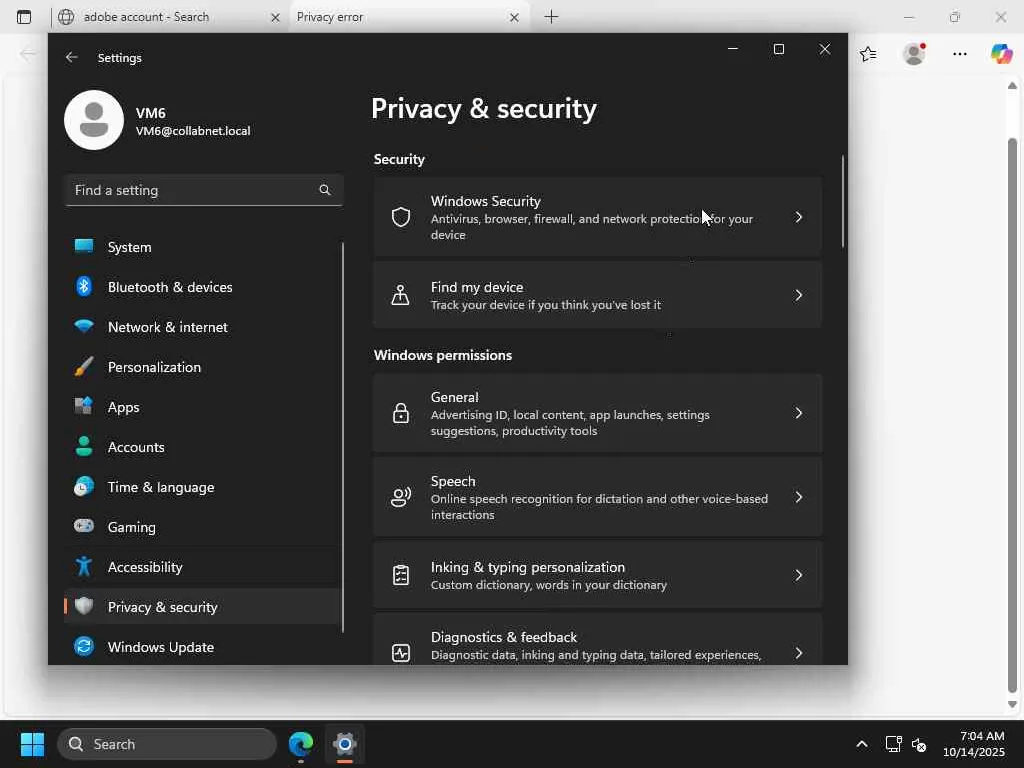Viewport: 1024px width, 768px height.
Task: Click Edge scrollbar down arrow
Action: click(1012, 705)
